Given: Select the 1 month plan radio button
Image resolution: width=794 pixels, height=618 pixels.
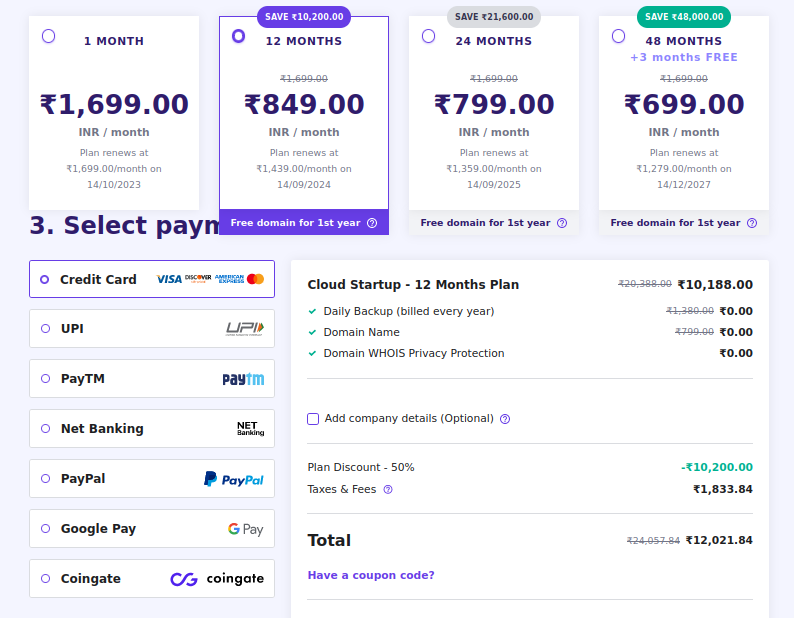Looking at the screenshot, I should (x=49, y=36).
